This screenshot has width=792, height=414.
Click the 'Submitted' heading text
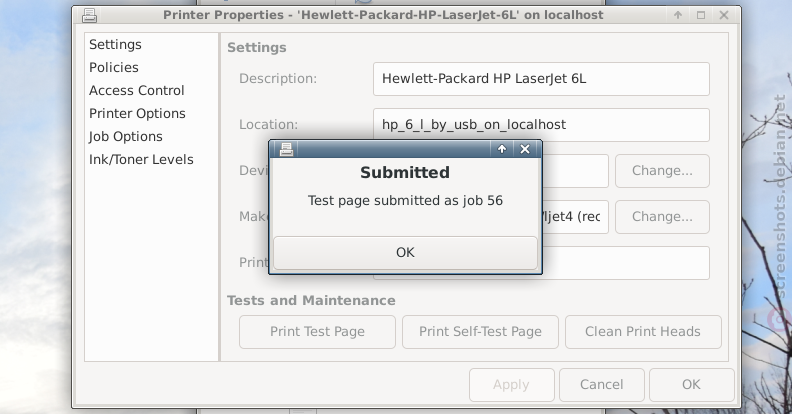[x=405, y=173]
